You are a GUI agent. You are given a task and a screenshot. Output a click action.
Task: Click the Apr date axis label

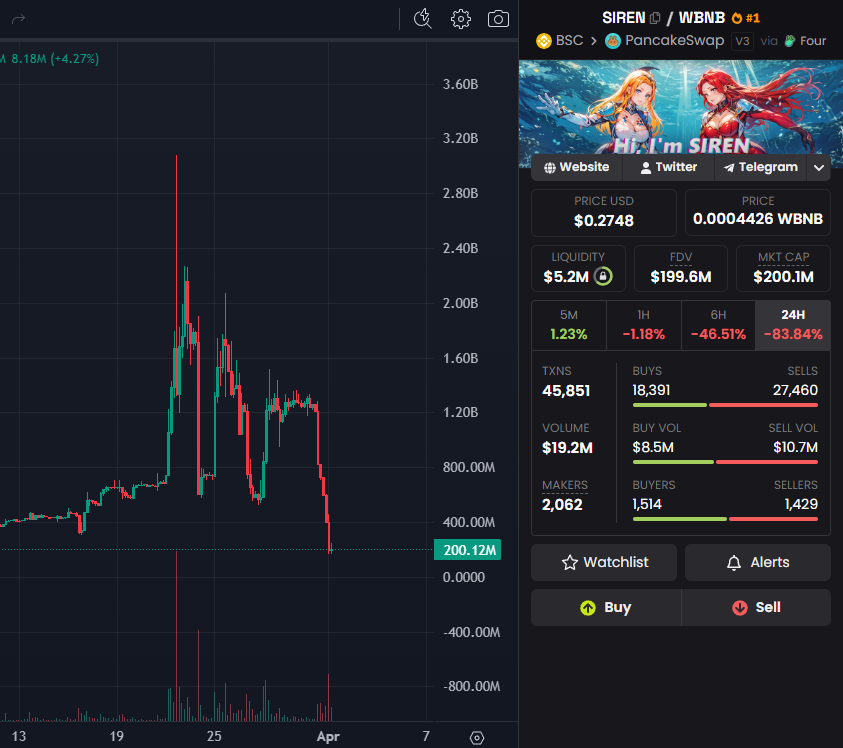pyautogui.click(x=328, y=737)
